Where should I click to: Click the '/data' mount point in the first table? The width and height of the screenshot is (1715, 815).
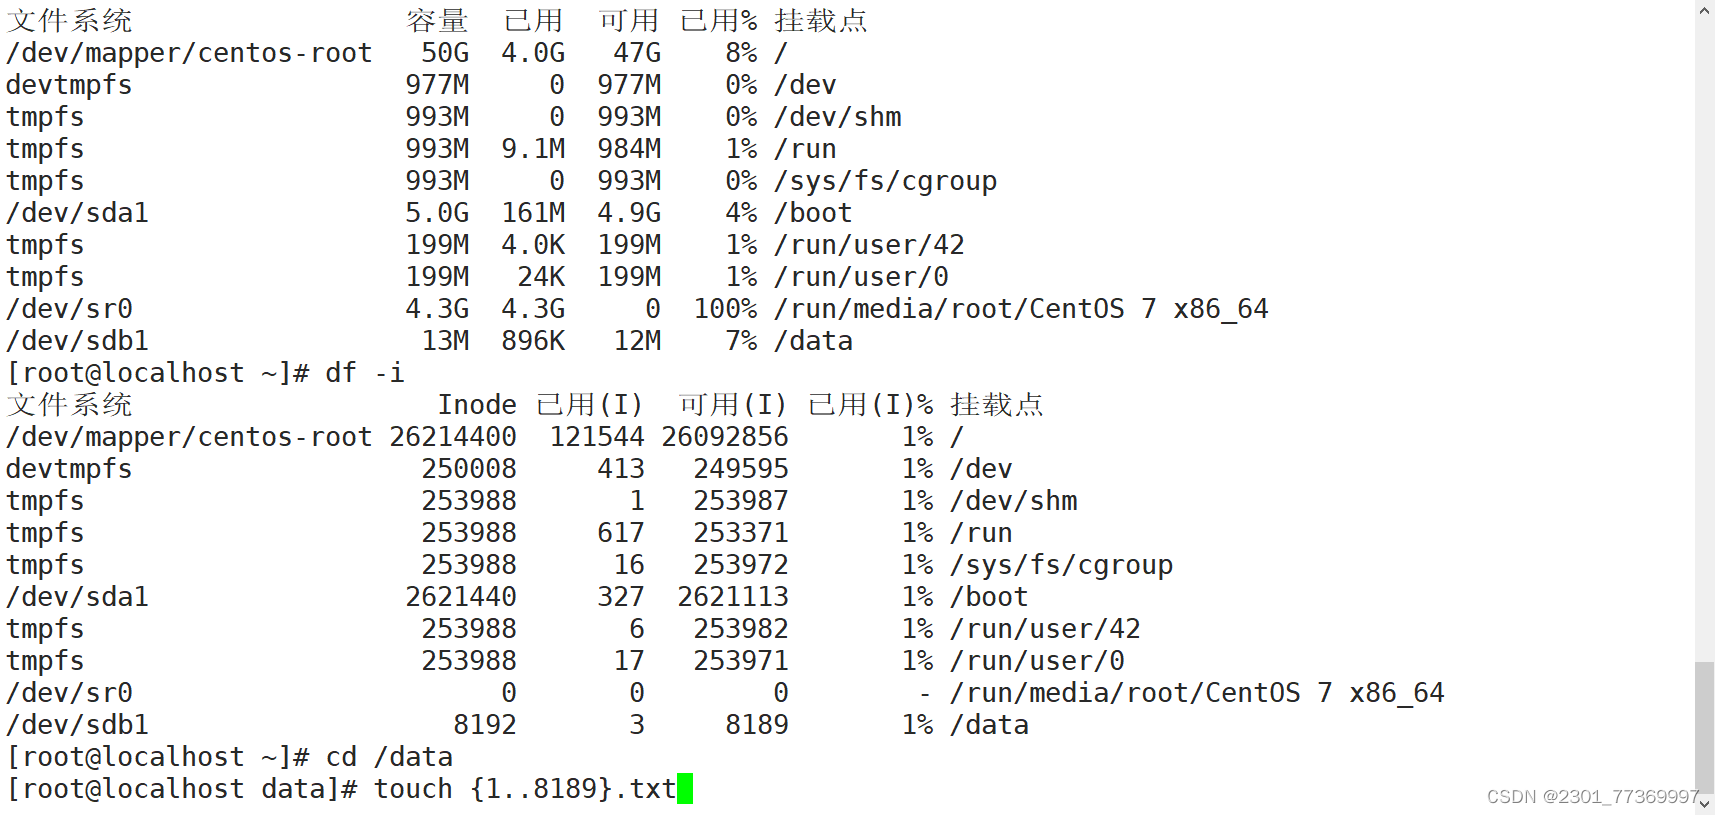click(x=813, y=341)
